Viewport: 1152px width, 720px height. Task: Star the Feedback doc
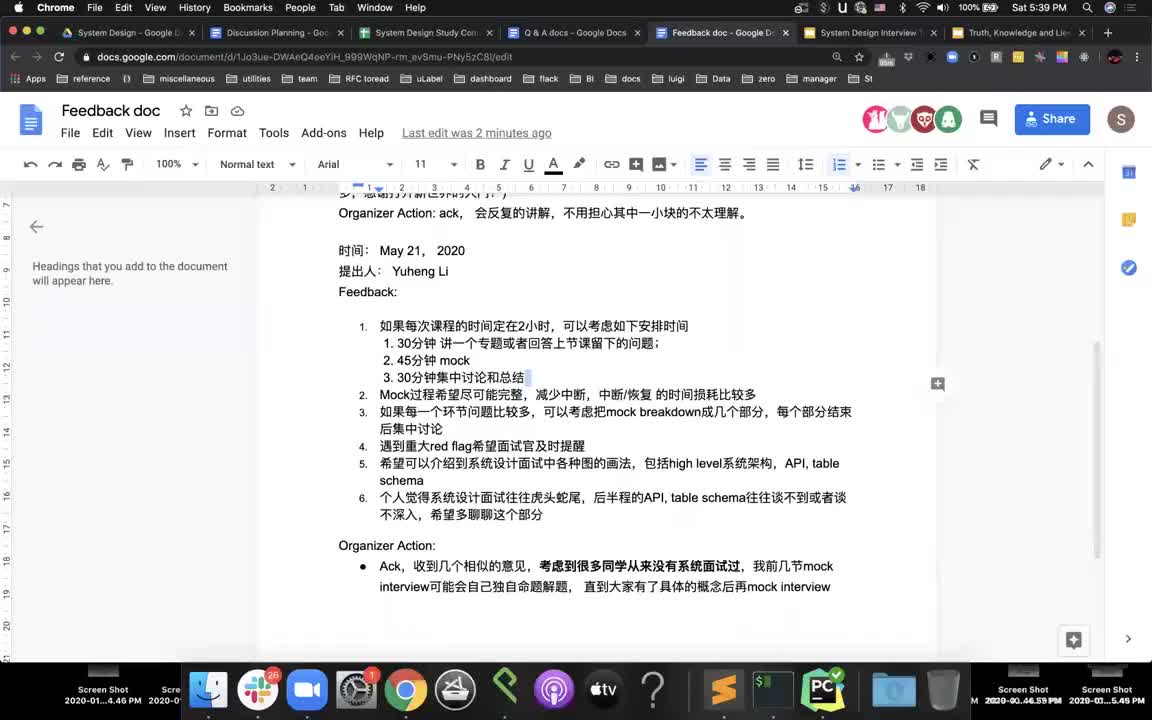click(186, 111)
